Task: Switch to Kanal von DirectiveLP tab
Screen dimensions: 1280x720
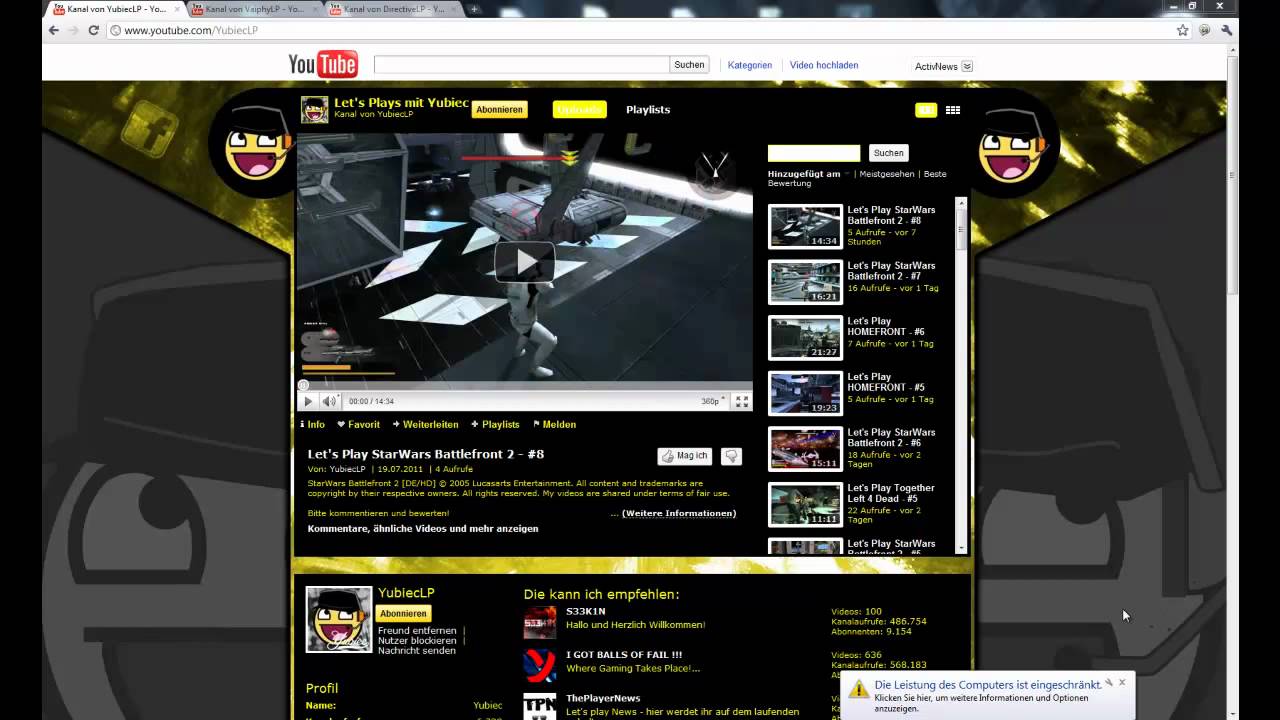Action: coord(393,9)
